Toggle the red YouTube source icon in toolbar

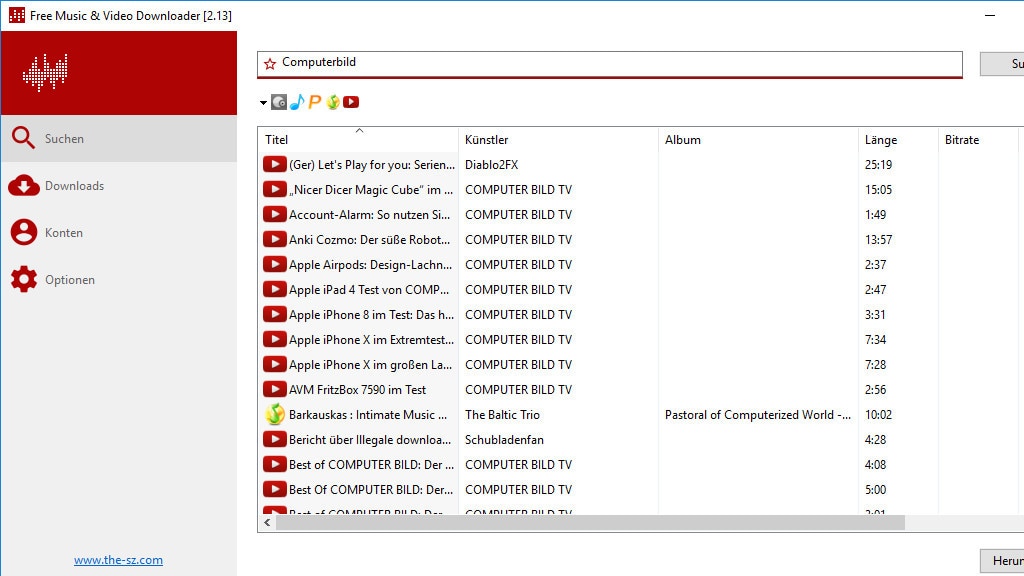(351, 102)
